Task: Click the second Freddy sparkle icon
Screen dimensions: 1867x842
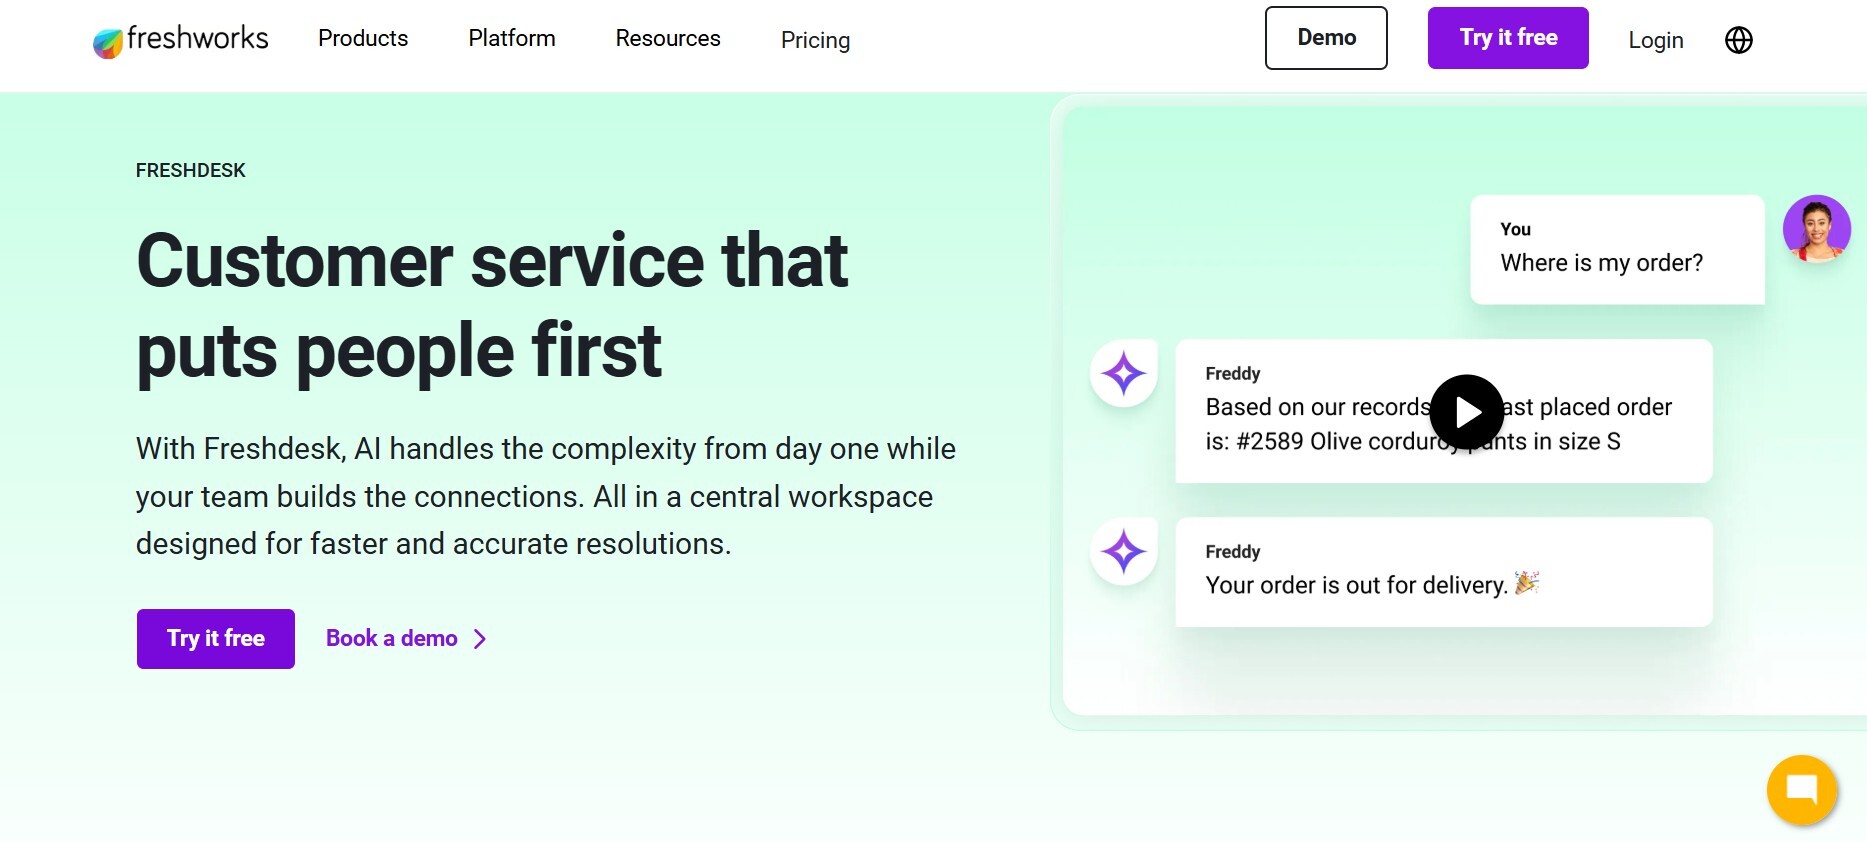Action: [x=1123, y=552]
